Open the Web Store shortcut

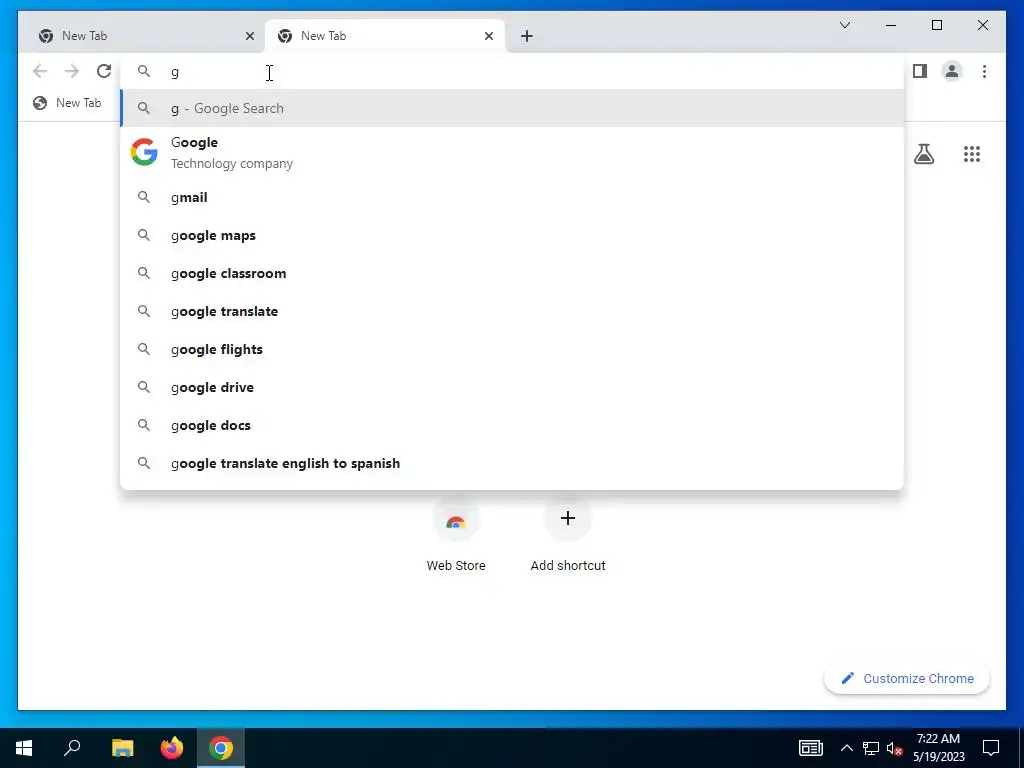click(x=456, y=536)
